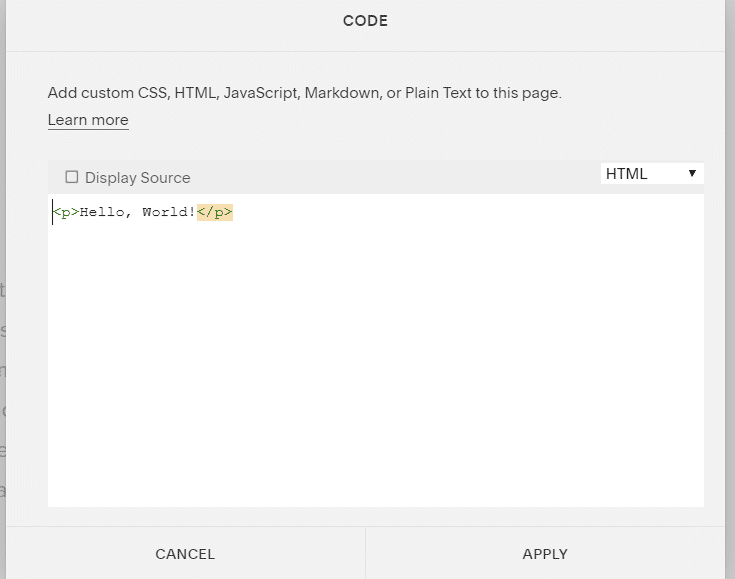This screenshot has width=735, height=579.
Task: Open the HTML language dropdown
Action: [x=652, y=174]
